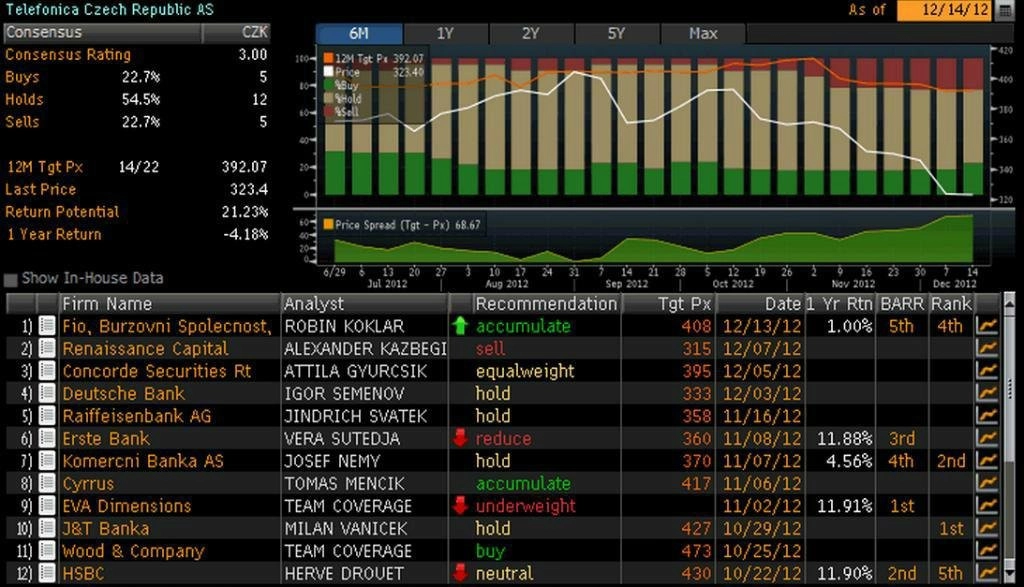Open report document icon for Fio, Burzovni Spolecnost
This screenshot has width=1024, height=587.
(46, 326)
